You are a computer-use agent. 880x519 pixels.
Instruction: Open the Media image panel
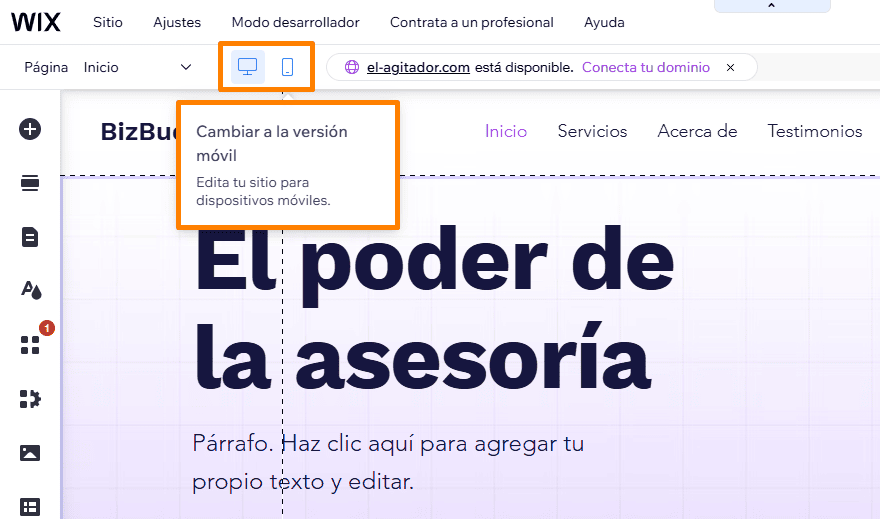tap(30, 453)
